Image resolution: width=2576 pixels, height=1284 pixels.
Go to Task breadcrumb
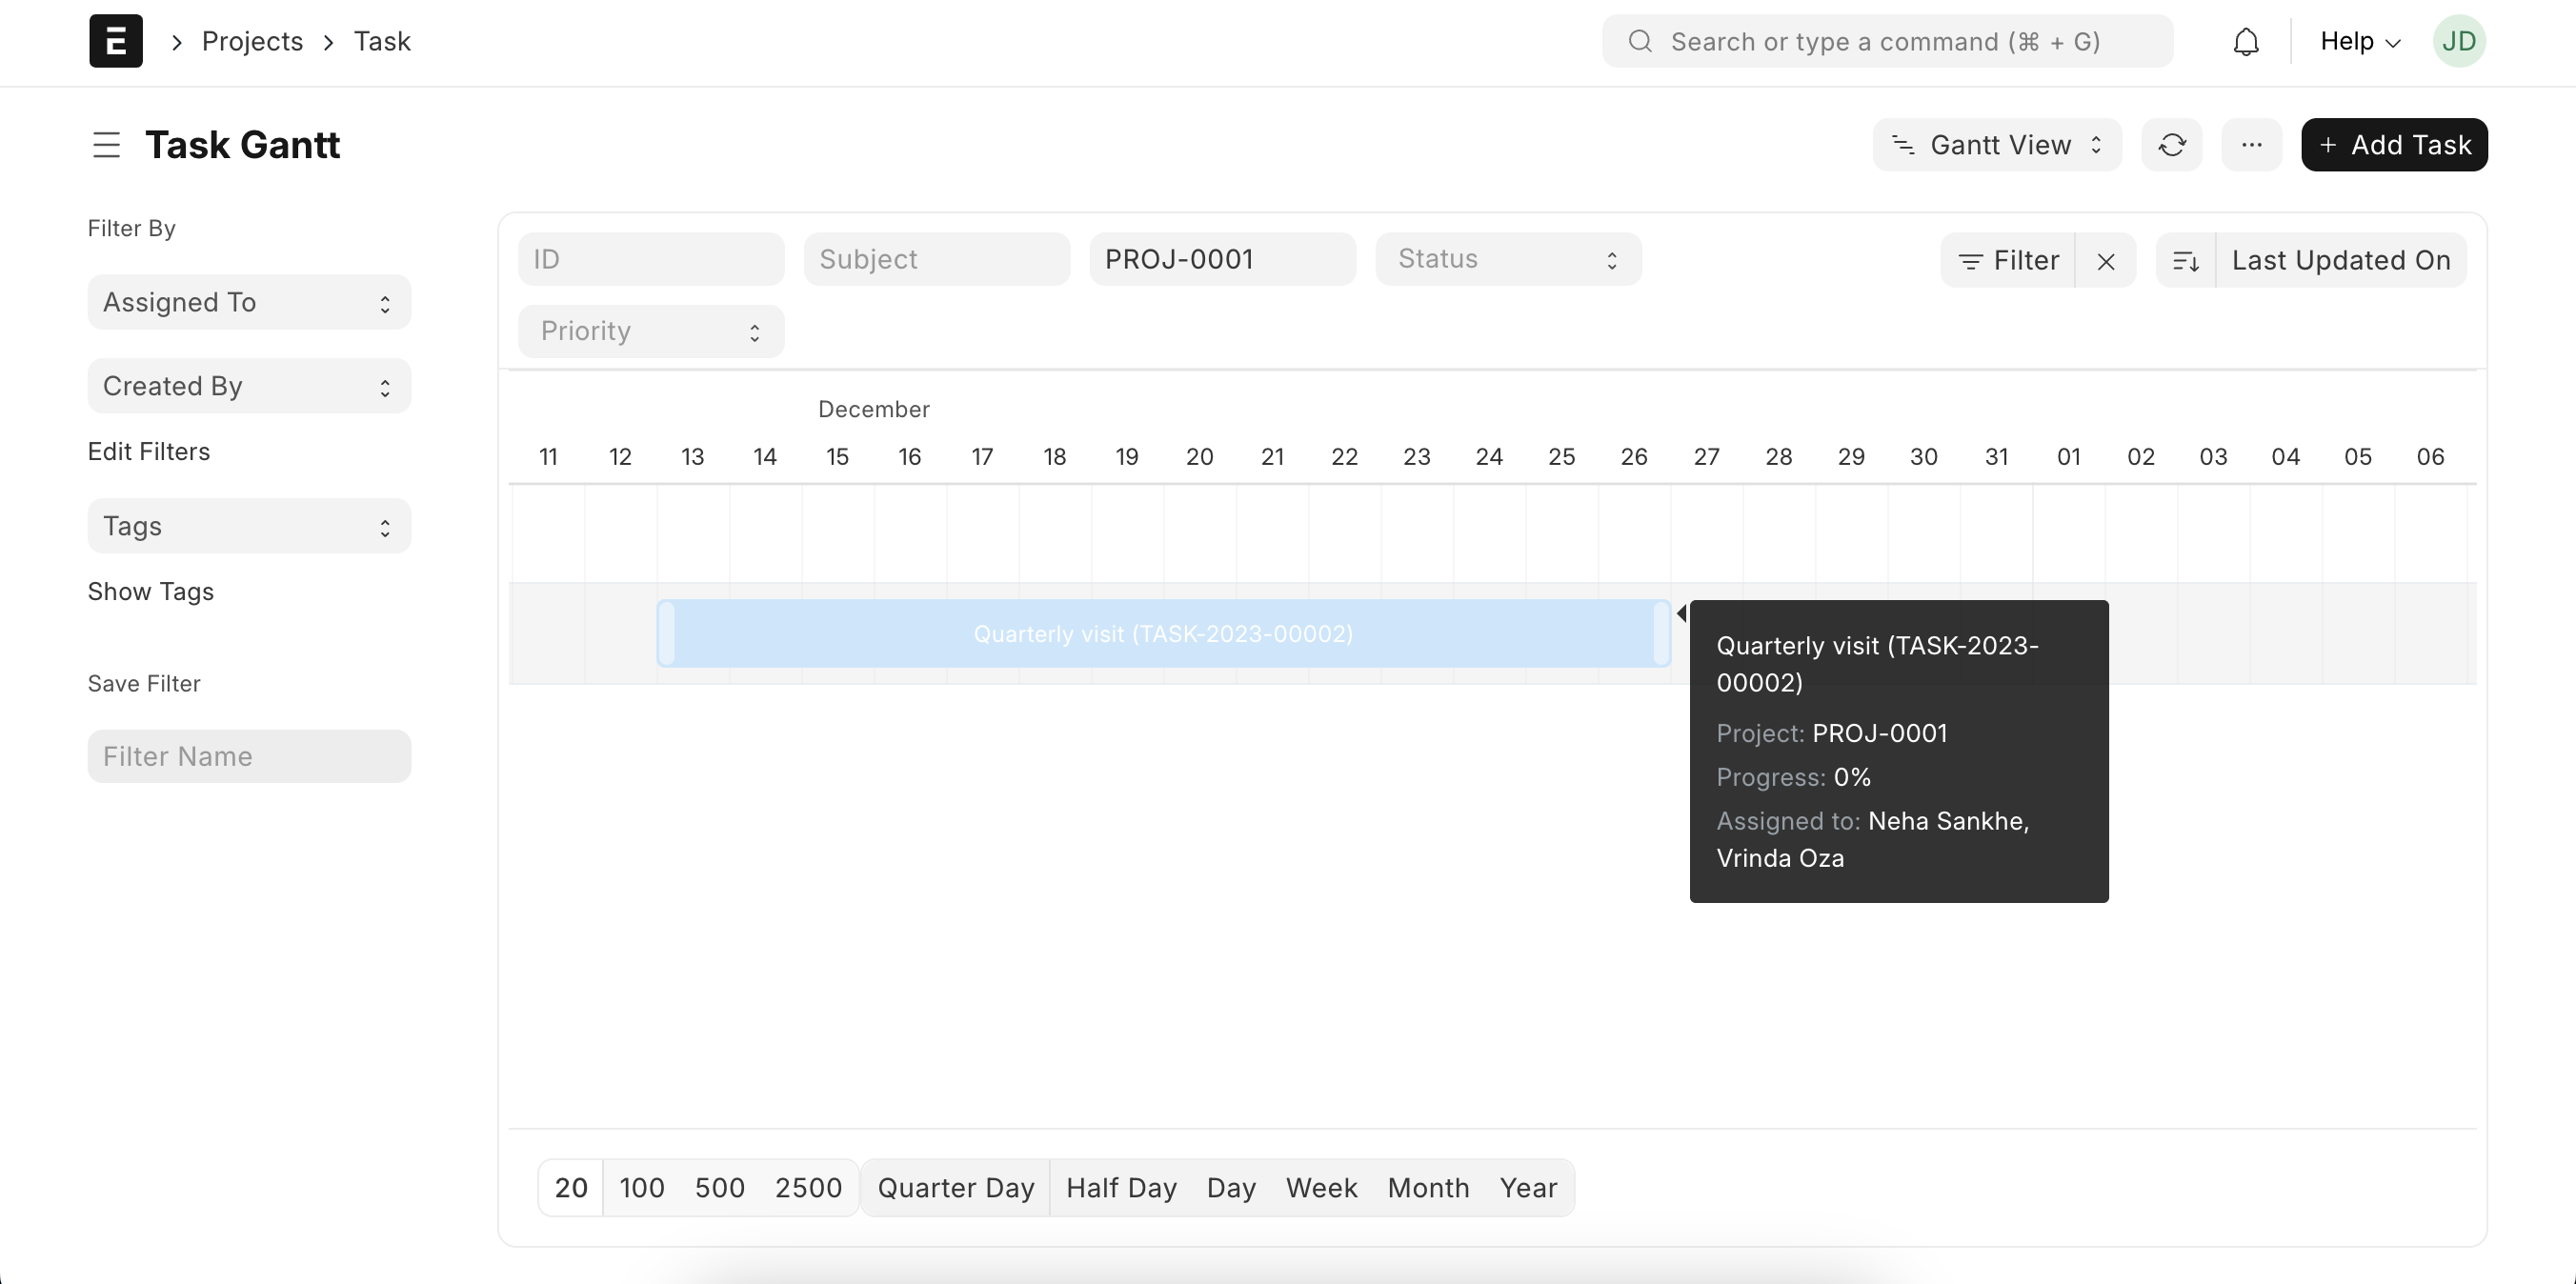click(x=382, y=41)
